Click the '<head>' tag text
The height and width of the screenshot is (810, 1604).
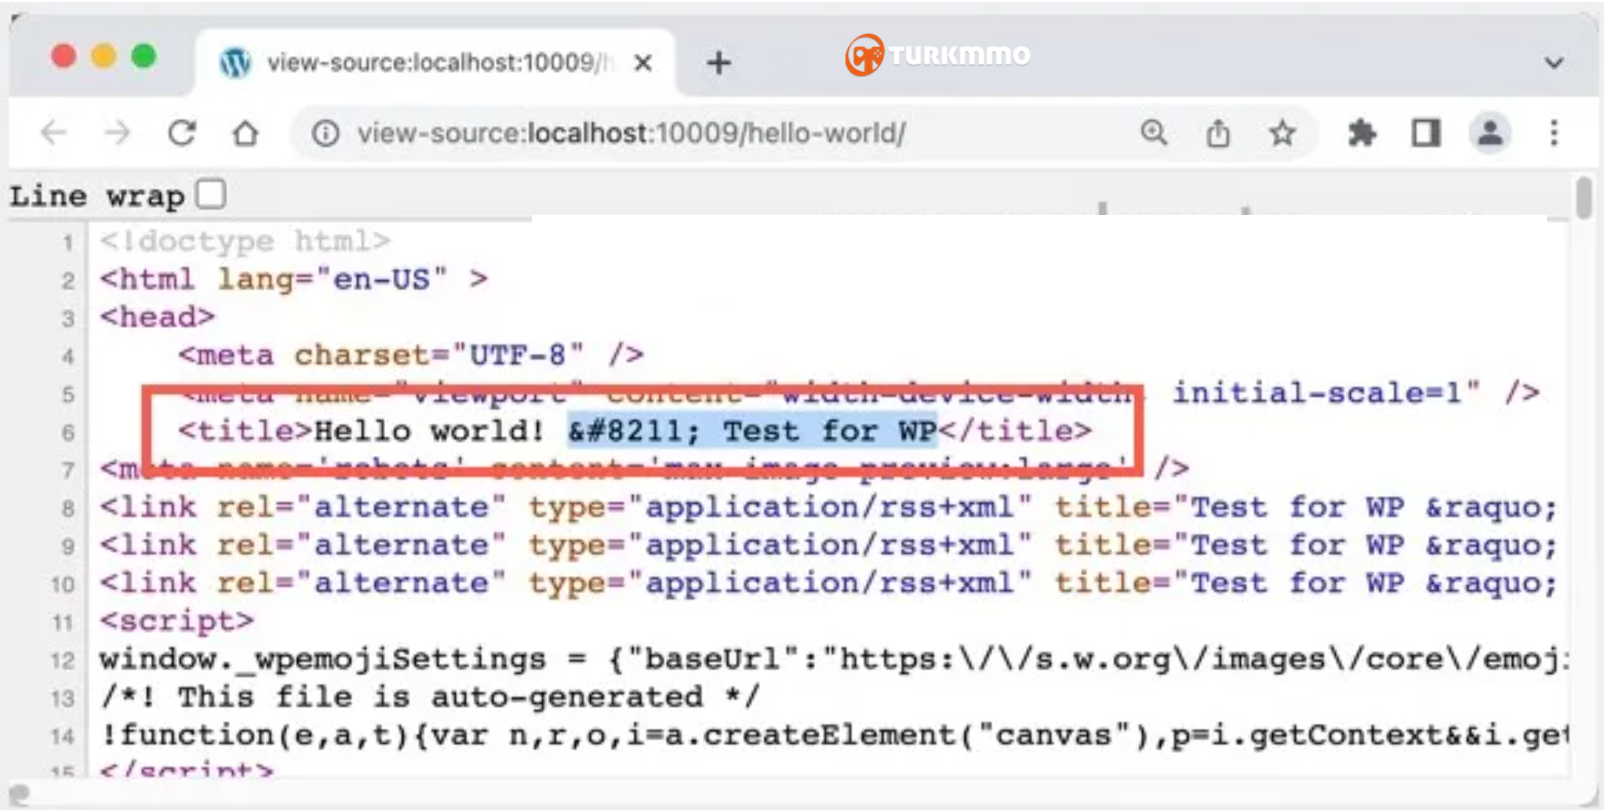(158, 317)
